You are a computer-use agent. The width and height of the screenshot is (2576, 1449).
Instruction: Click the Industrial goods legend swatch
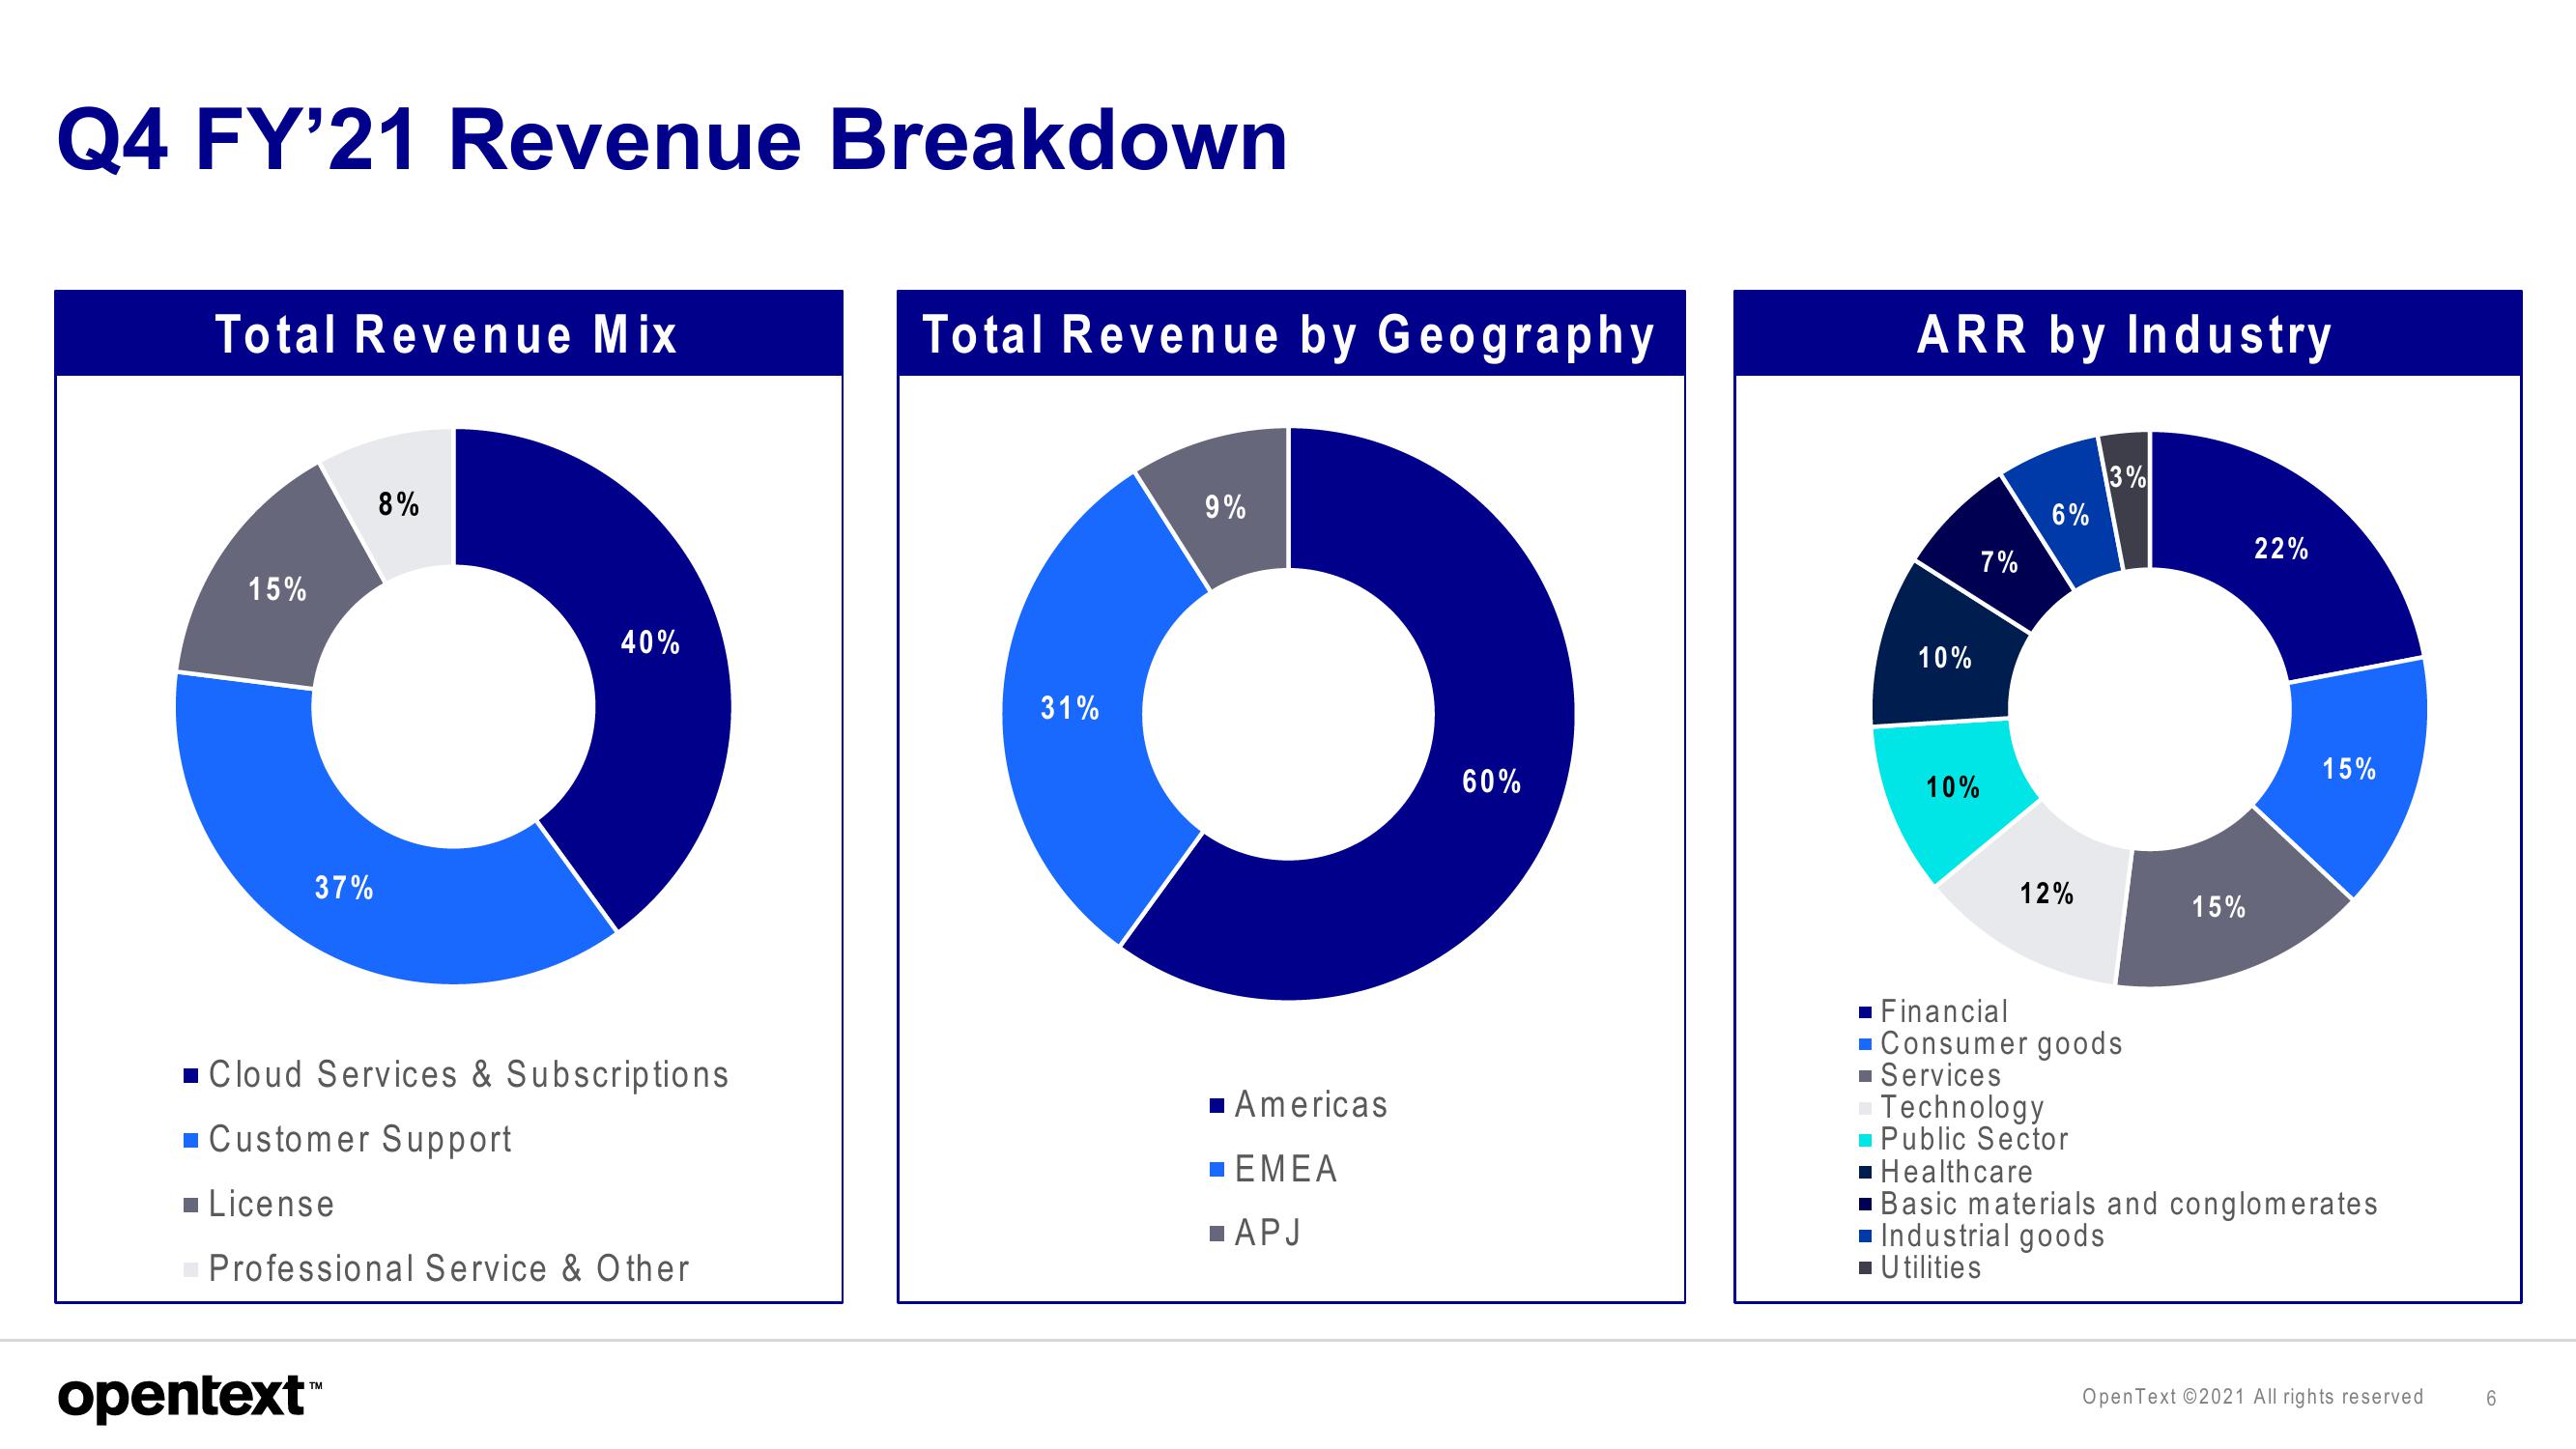coord(1865,1237)
